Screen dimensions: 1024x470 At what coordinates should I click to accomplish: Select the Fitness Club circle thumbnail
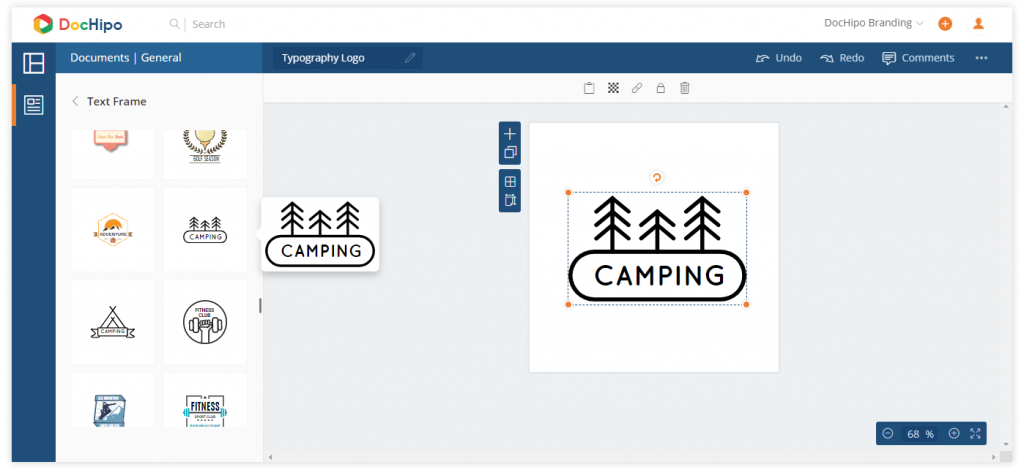point(205,322)
